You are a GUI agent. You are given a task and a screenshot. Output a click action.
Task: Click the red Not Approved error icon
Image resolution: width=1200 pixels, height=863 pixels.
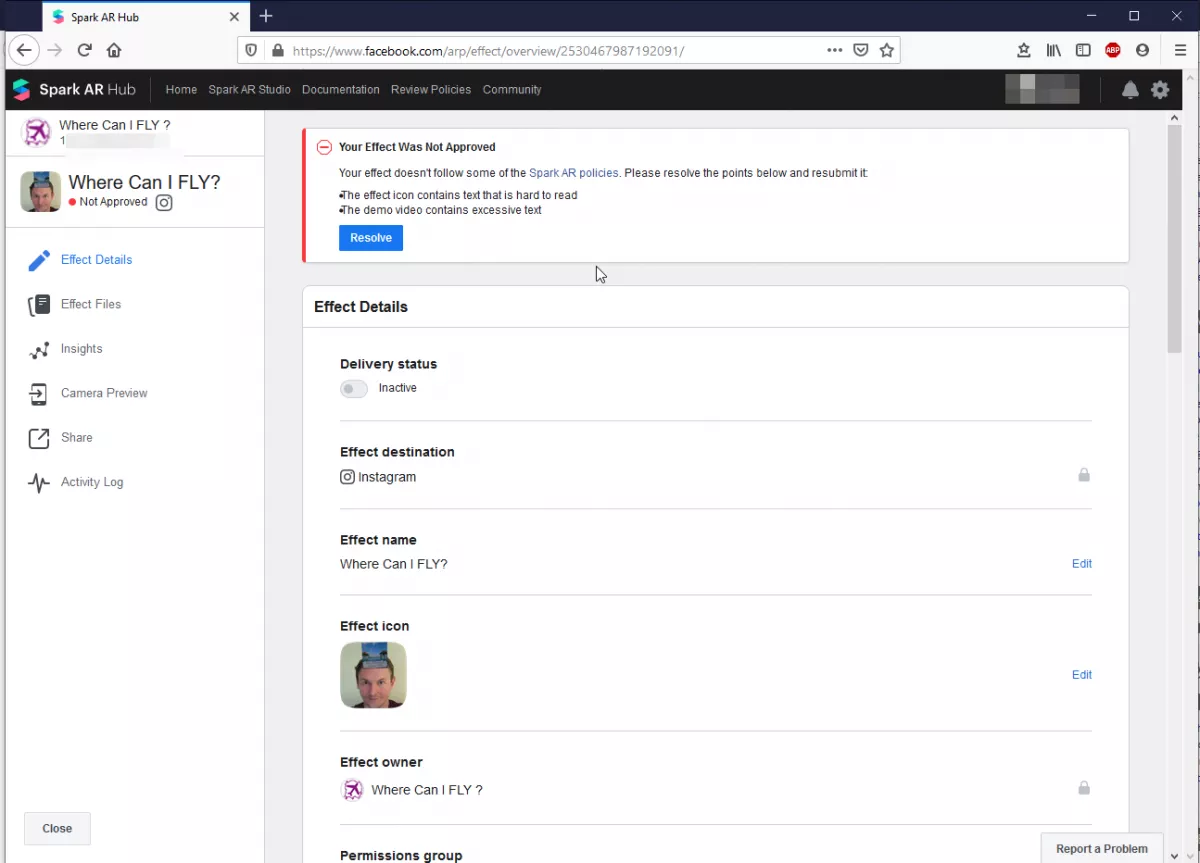tap(324, 147)
